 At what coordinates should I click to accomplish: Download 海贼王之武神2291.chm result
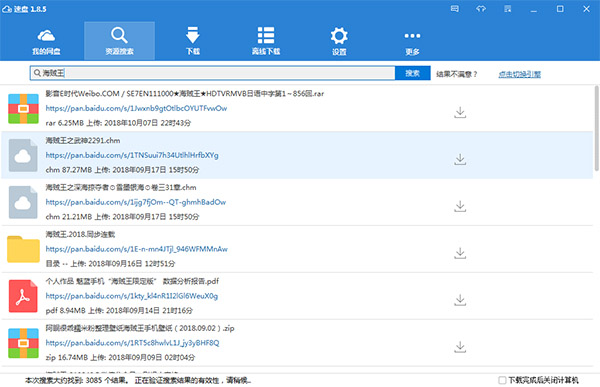point(460,159)
